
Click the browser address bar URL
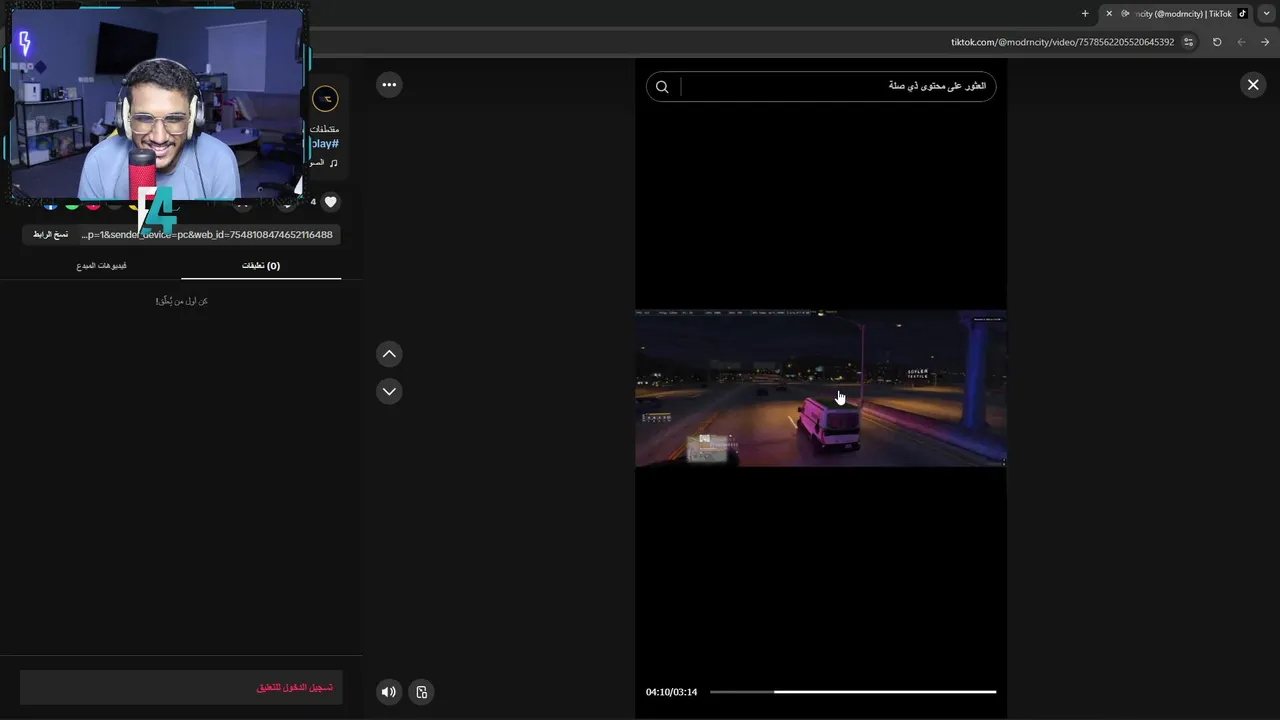pos(1061,42)
